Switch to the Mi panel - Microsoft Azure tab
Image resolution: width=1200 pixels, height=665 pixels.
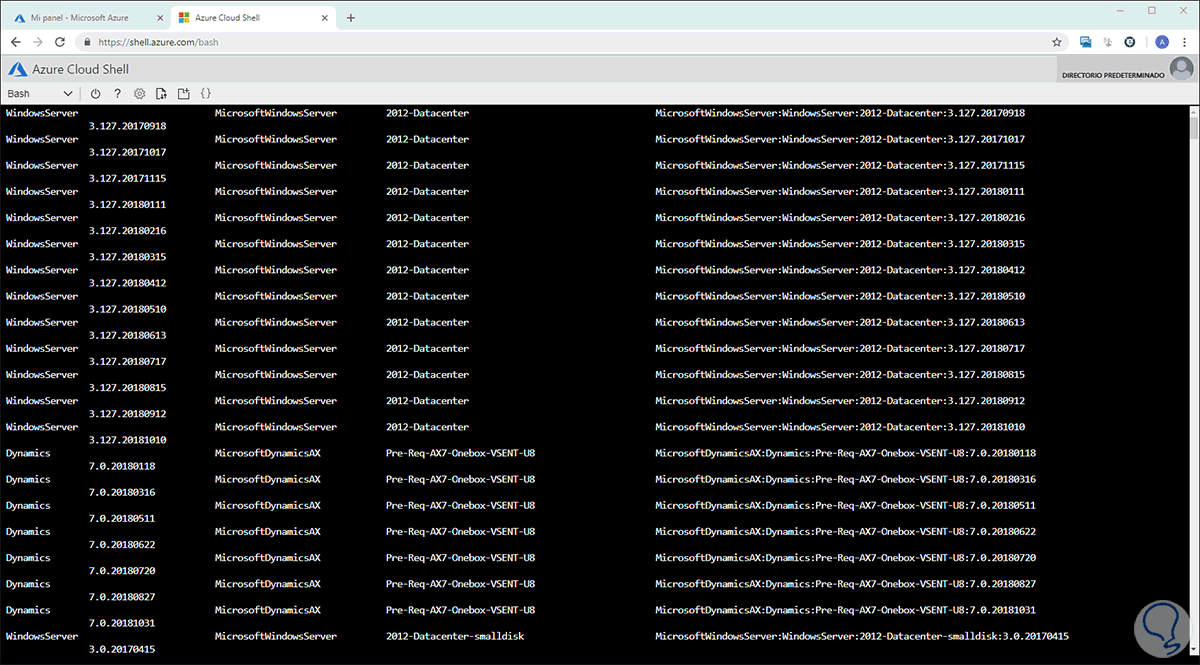[x=85, y=18]
